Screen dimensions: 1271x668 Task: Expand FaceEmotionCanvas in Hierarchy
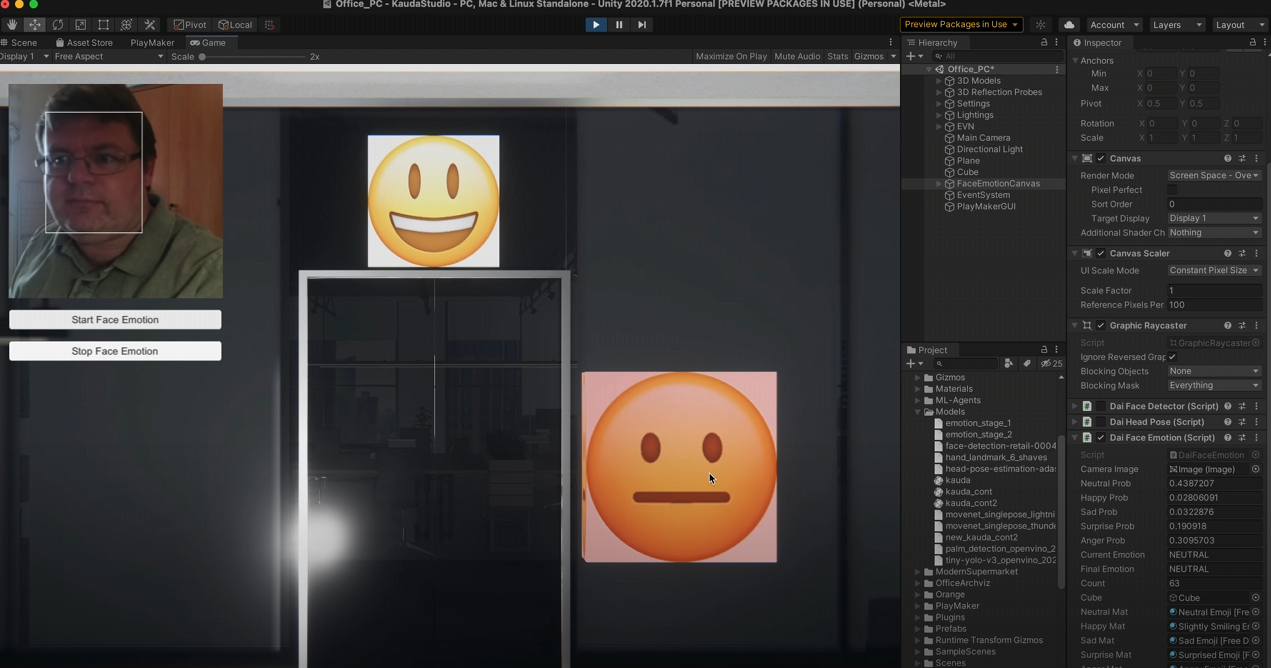point(938,184)
